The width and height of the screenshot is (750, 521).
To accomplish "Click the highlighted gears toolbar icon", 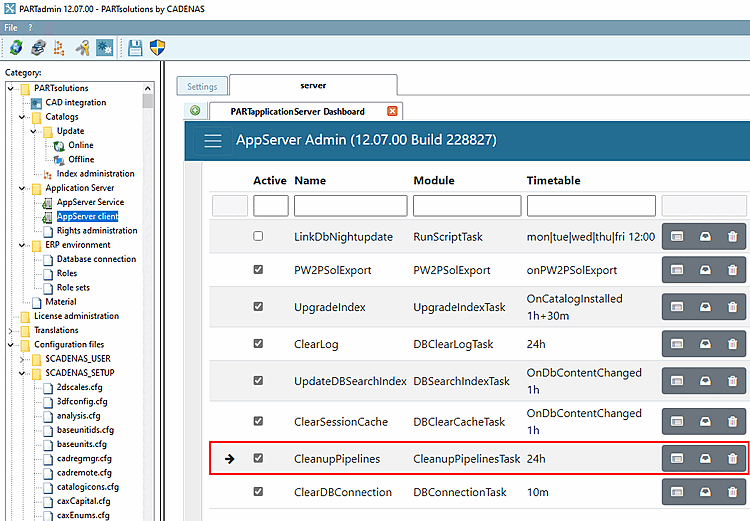I will [x=104, y=47].
